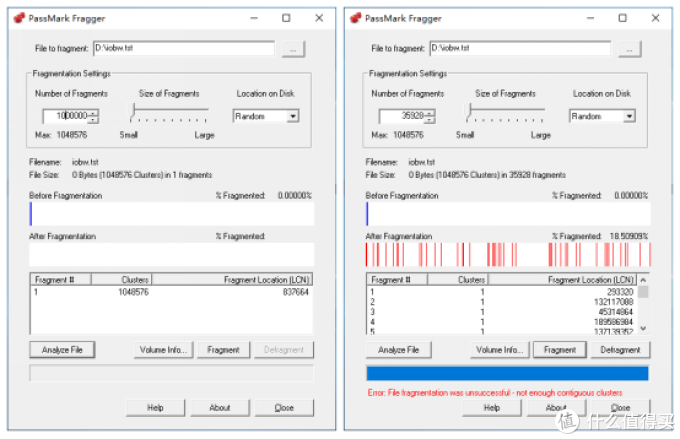Select the first fragment row with LCN 293320
This screenshot has height=439, width=680.
click(500, 291)
